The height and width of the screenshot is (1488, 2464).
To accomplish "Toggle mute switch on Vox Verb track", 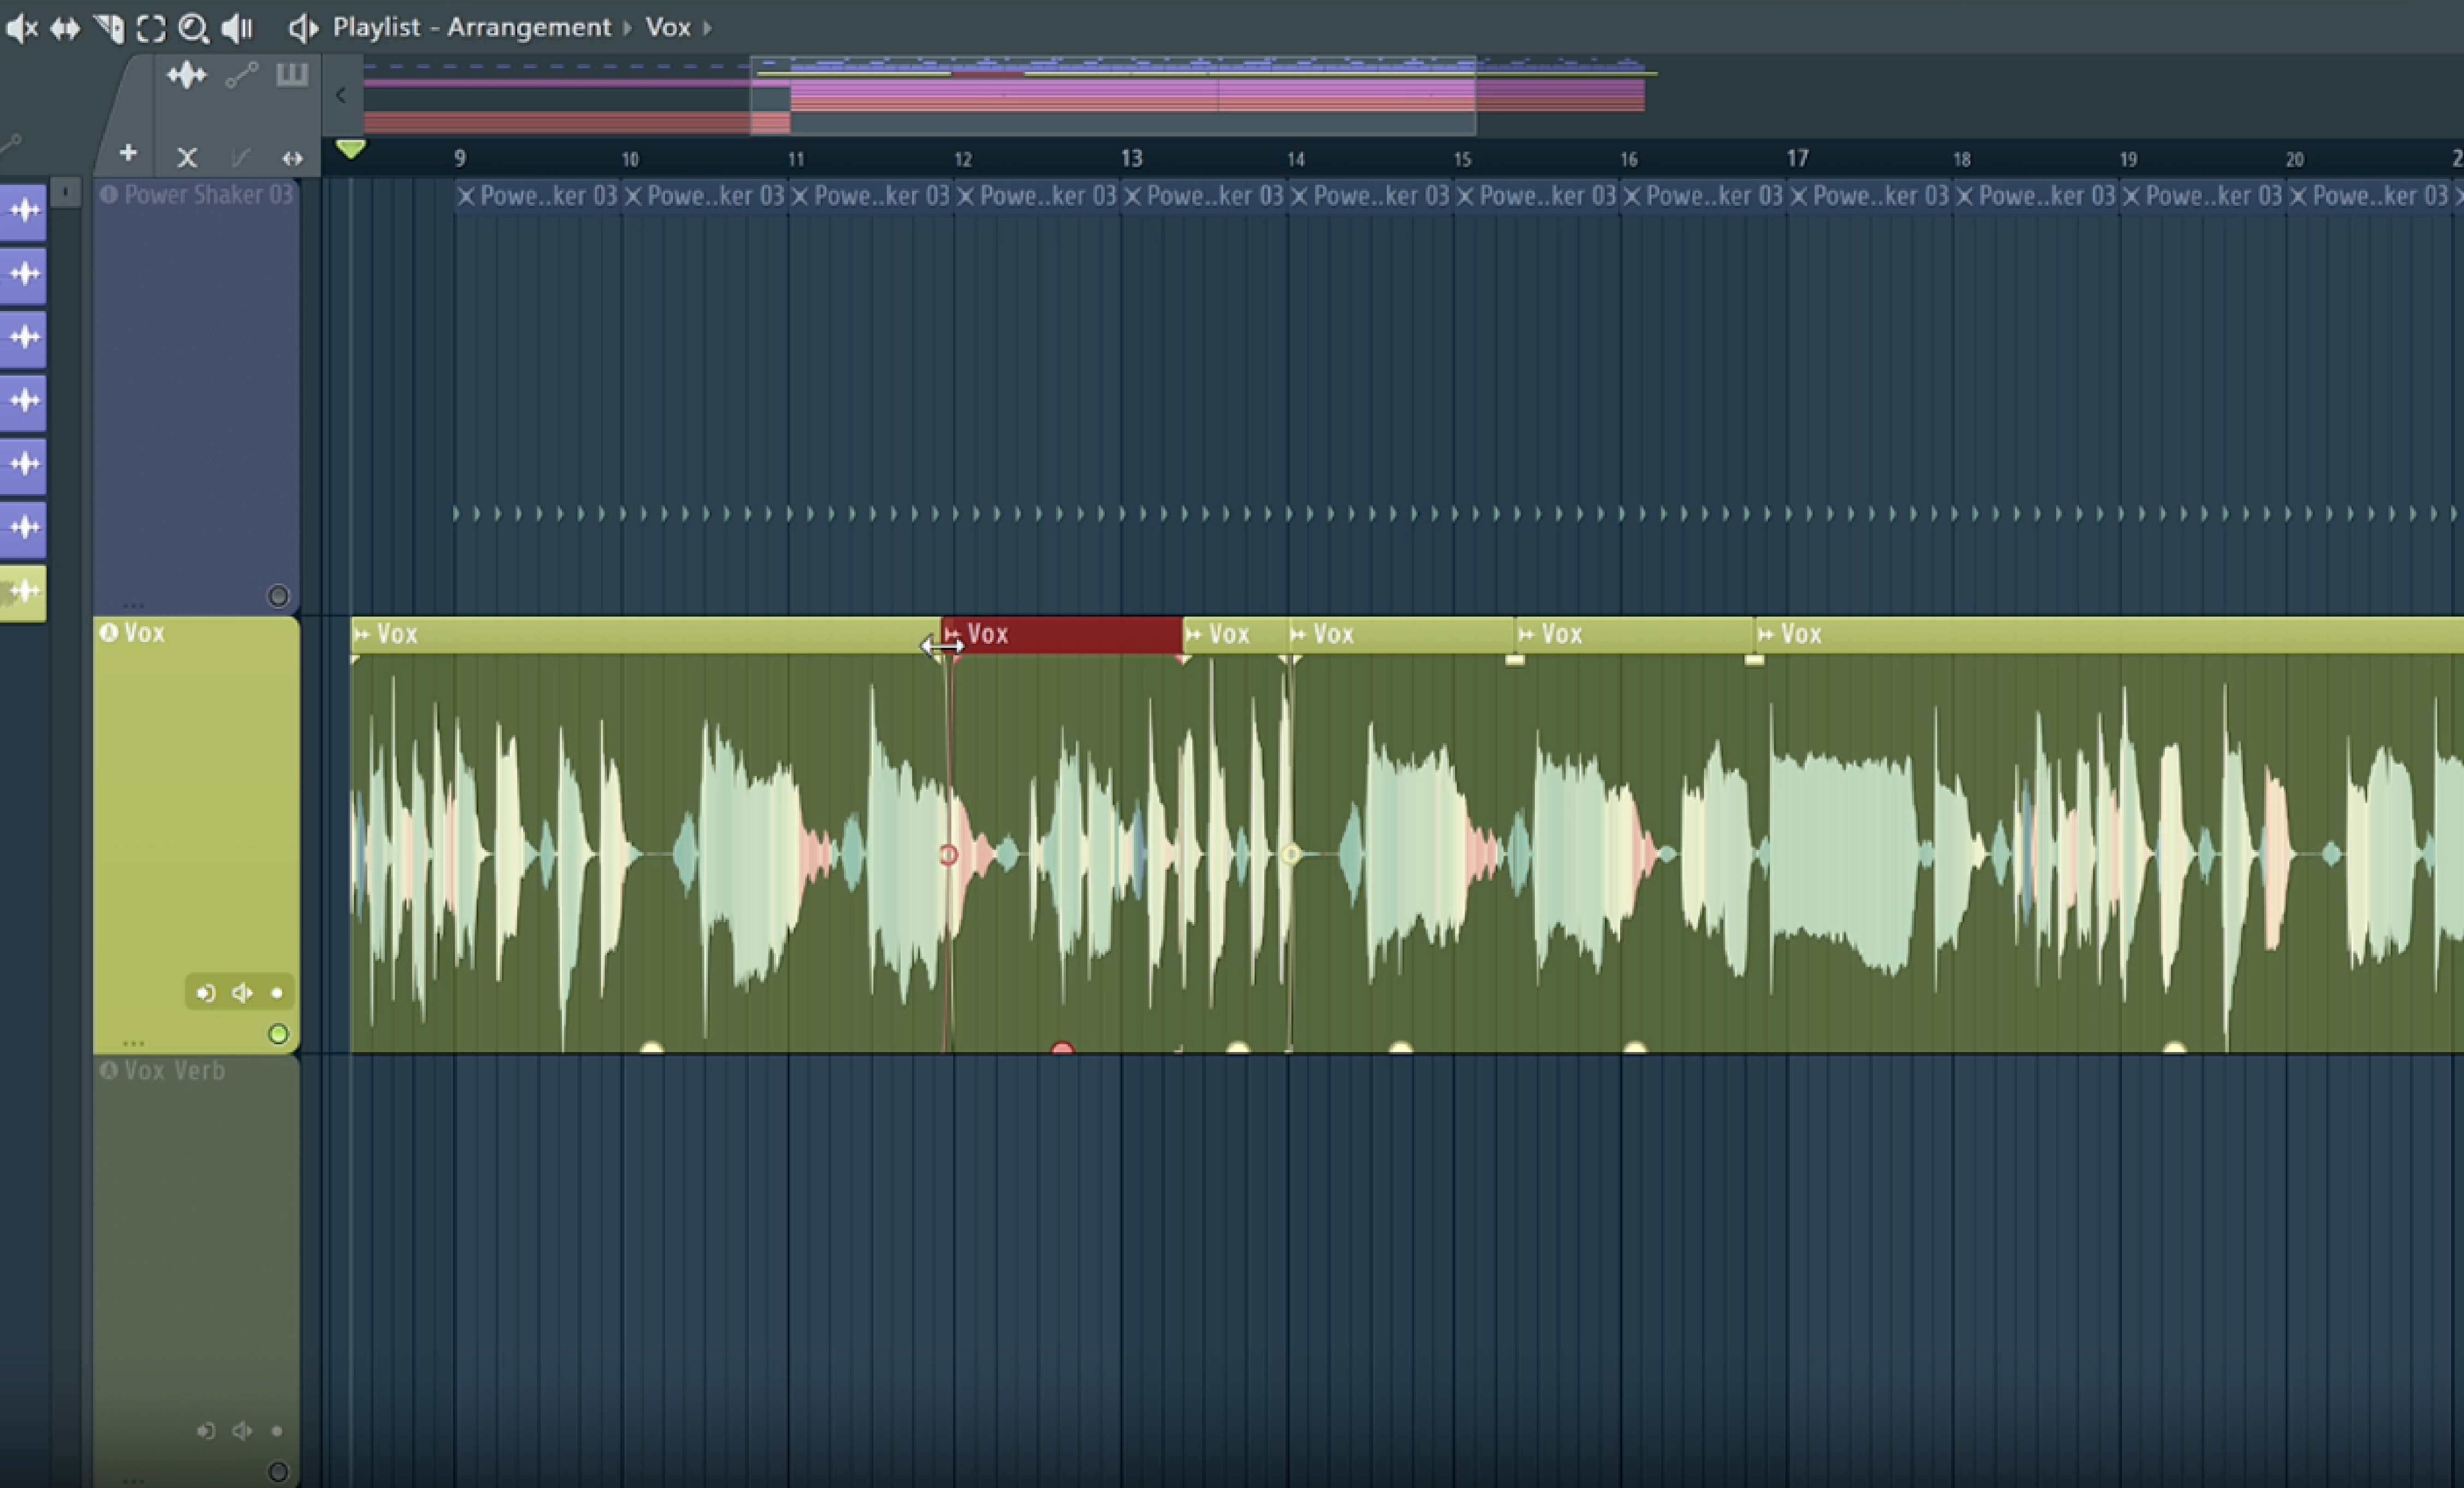I will coord(278,1472).
